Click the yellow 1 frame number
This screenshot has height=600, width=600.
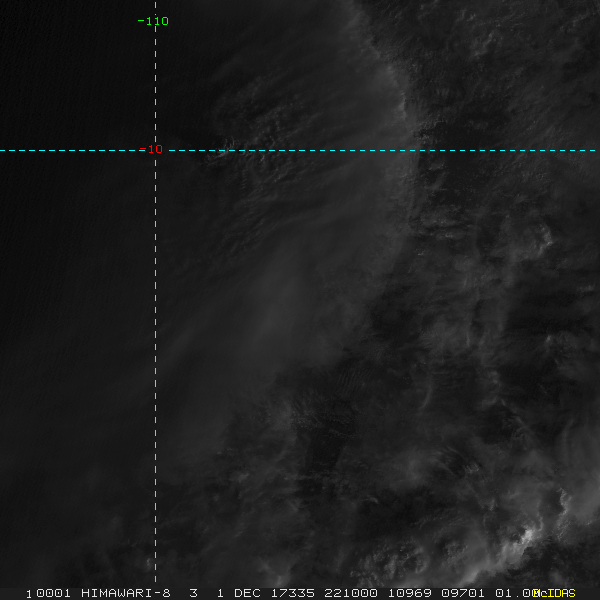tap(29, 594)
